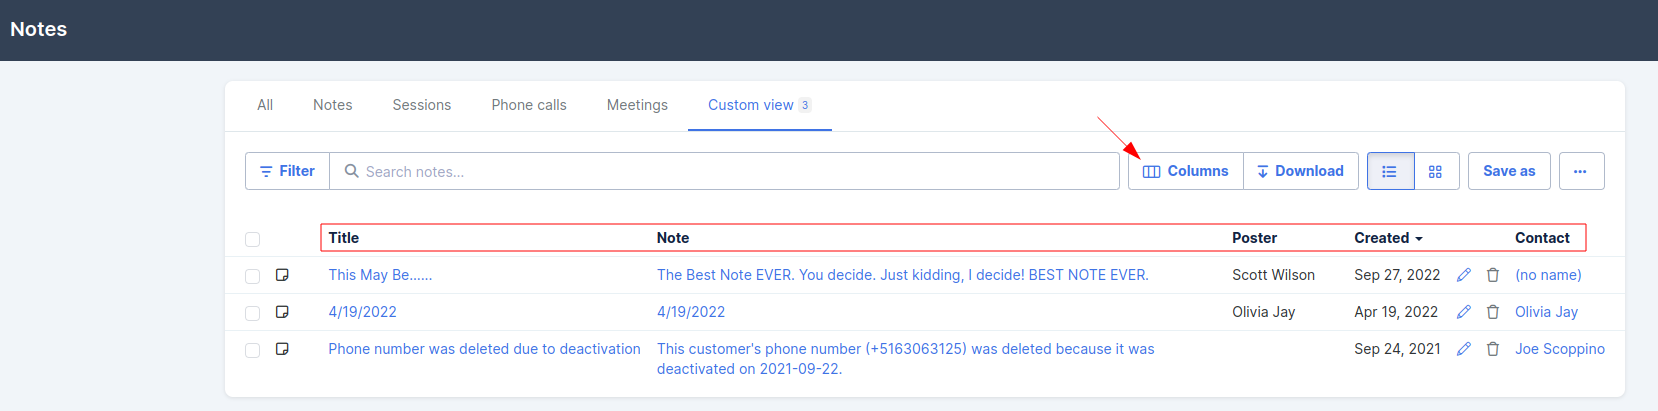Open the Columns chooser

click(x=1186, y=171)
